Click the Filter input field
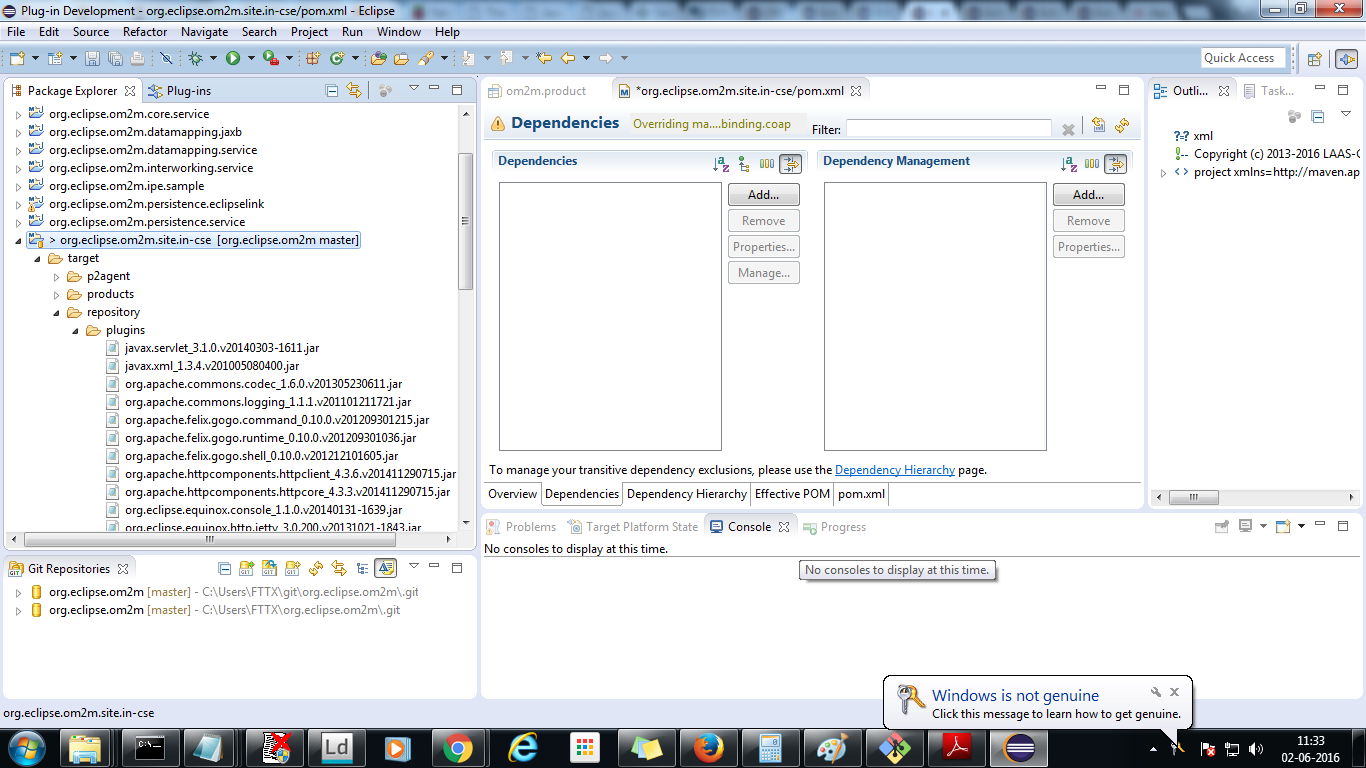This screenshot has height=768, width=1366. (x=948, y=129)
